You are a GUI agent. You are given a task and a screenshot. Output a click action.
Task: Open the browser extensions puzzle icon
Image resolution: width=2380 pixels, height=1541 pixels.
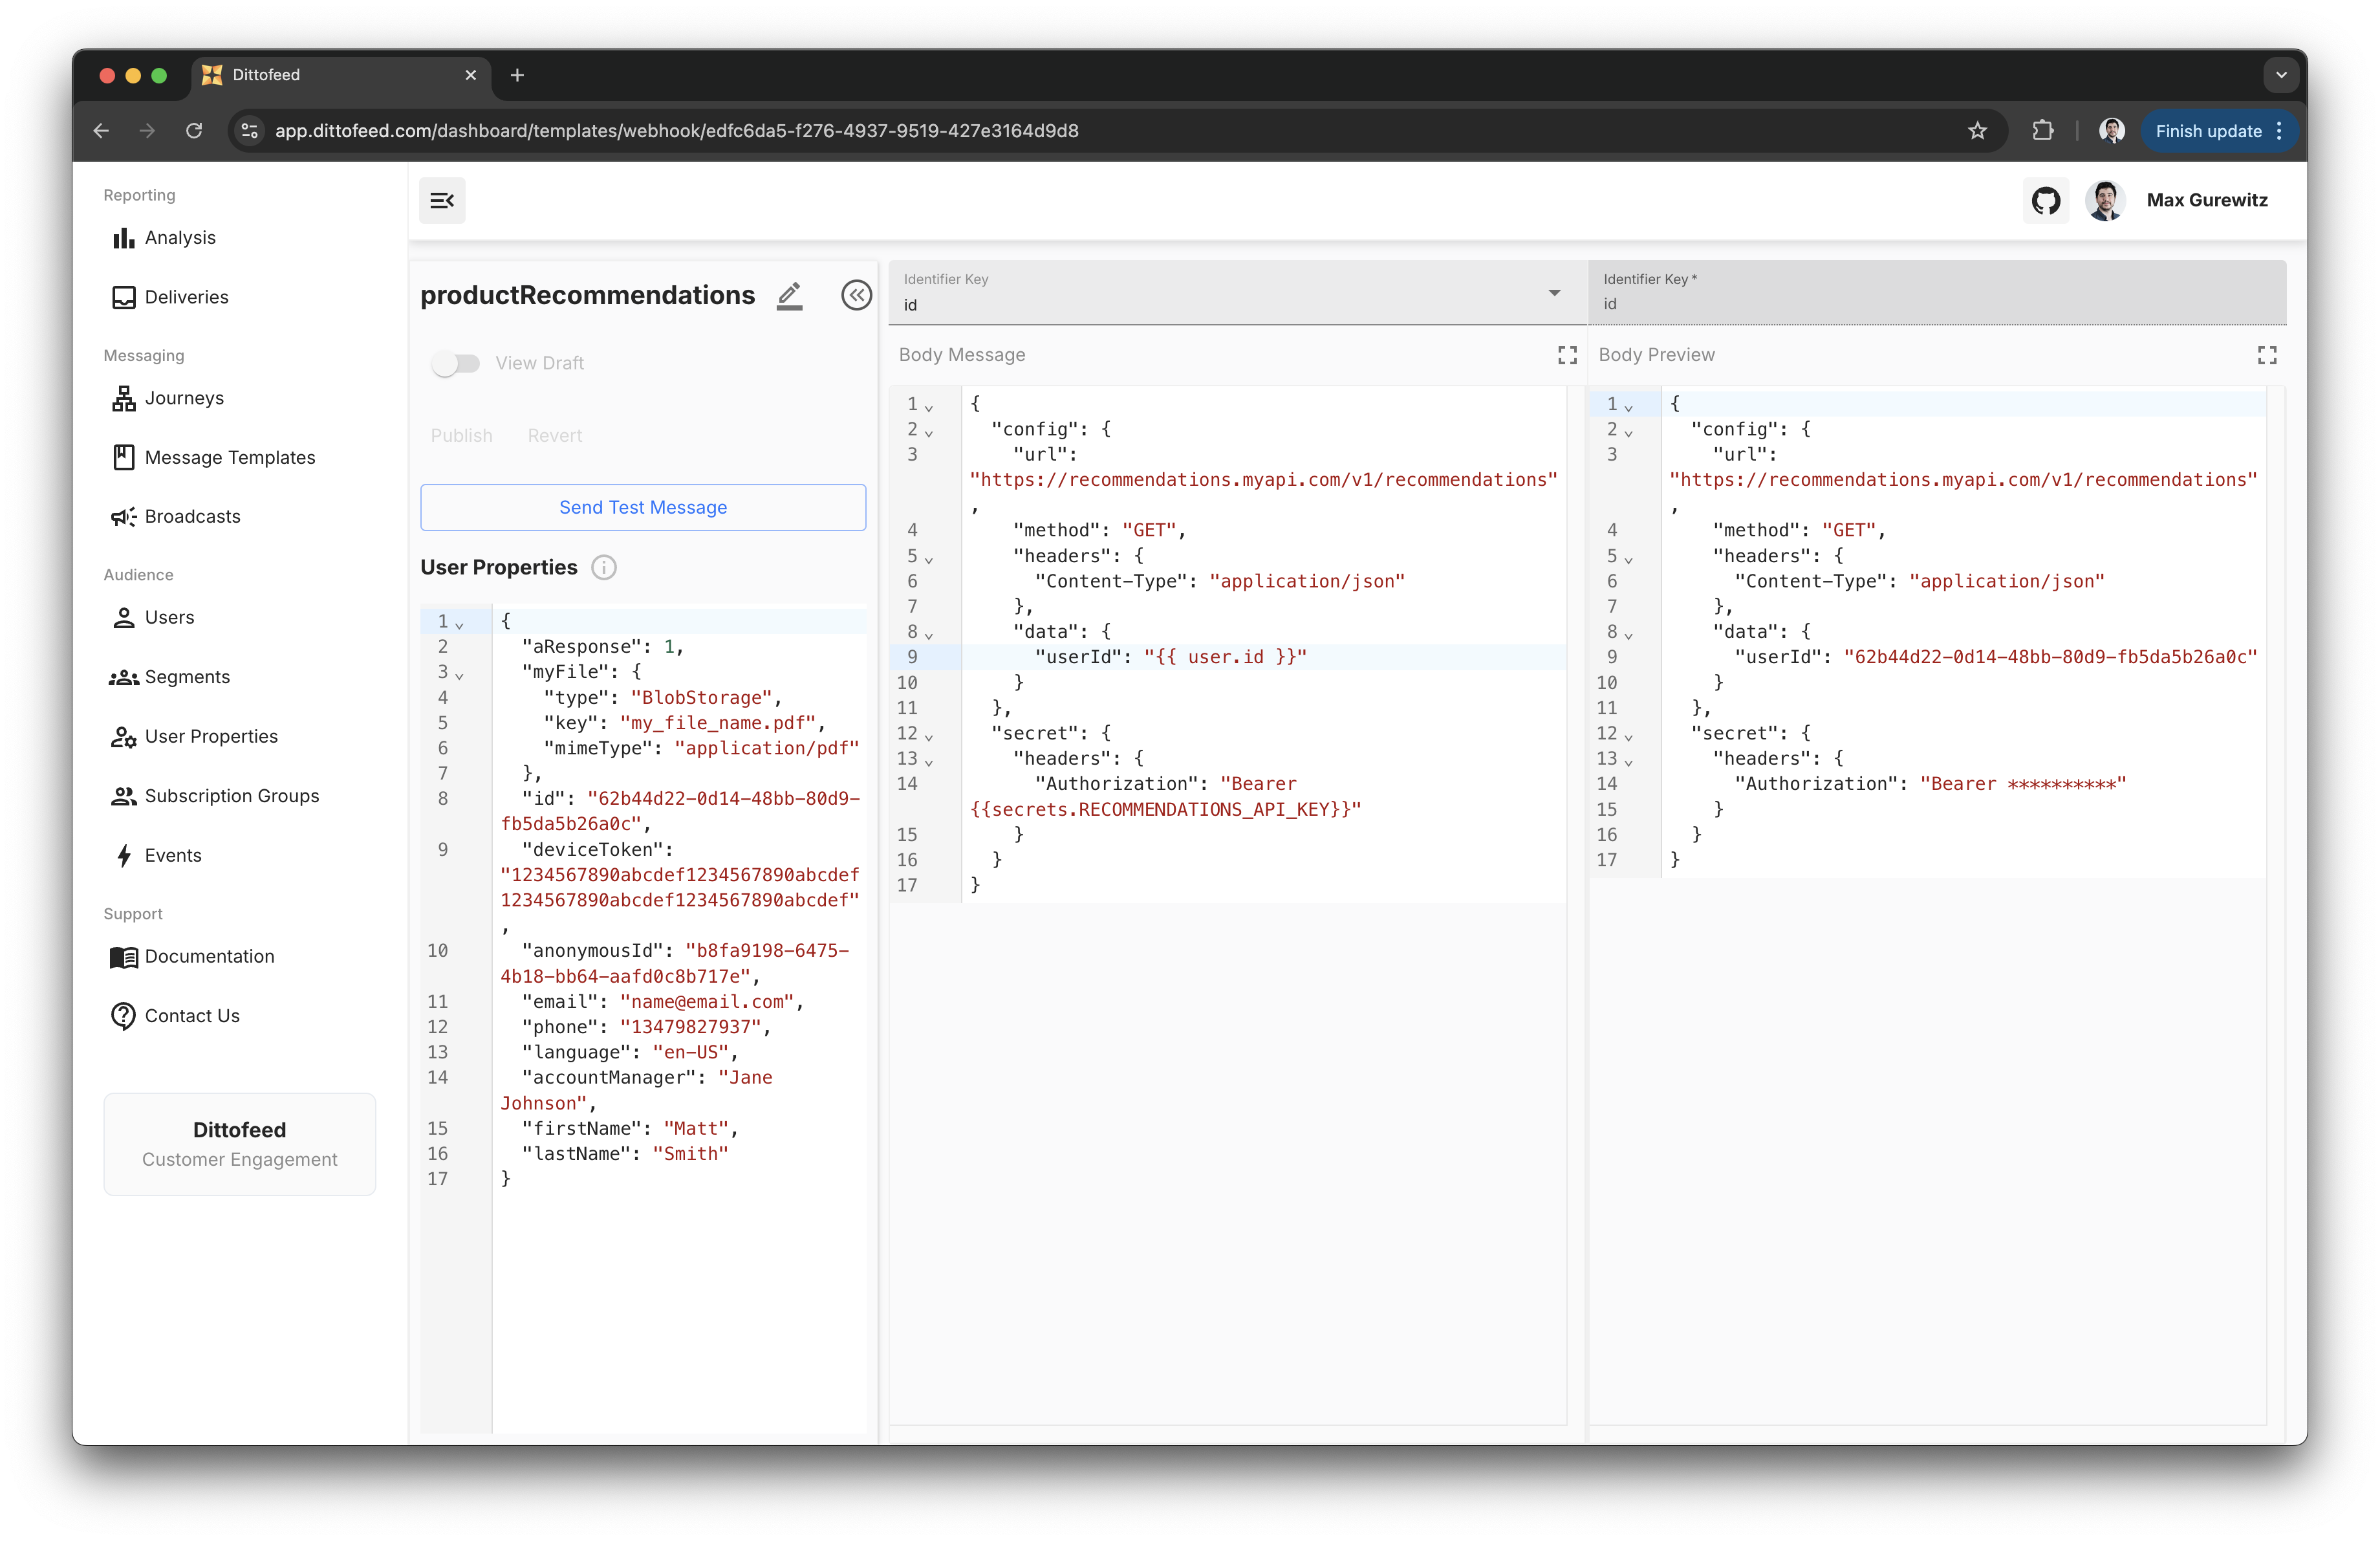tap(2043, 131)
